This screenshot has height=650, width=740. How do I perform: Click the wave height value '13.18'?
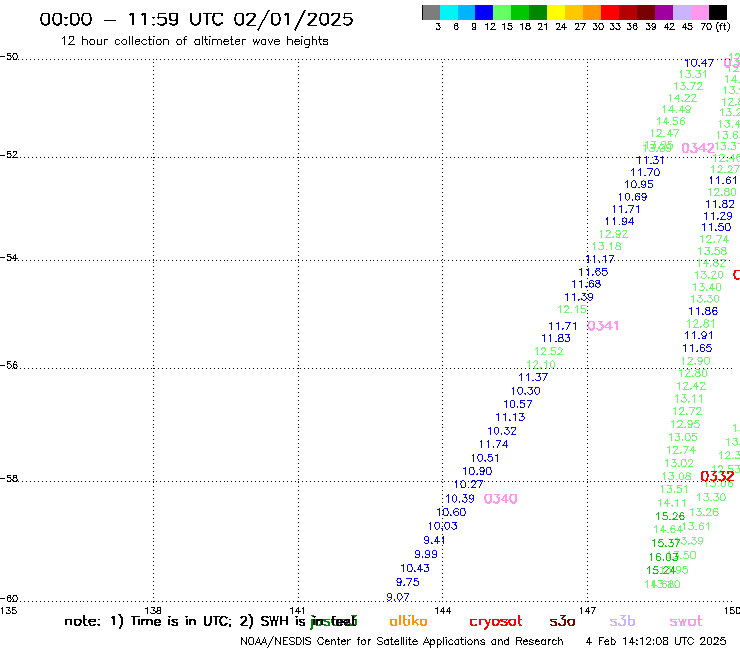click(606, 246)
